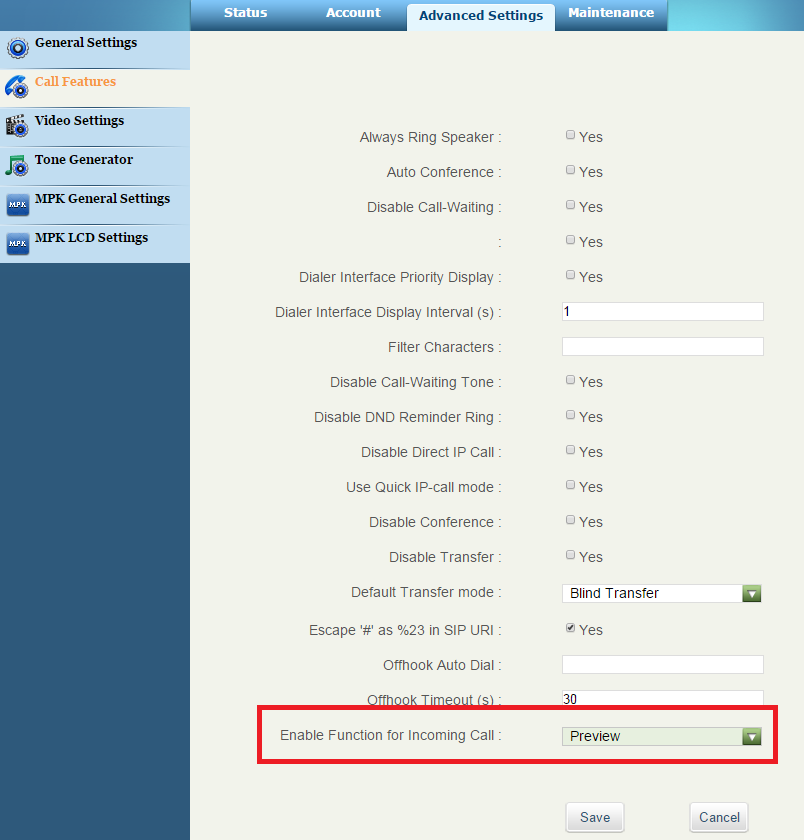Click the Call Features phone icon
This screenshot has width=804, height=840.
pyautogui.click(x=17, y=87)
